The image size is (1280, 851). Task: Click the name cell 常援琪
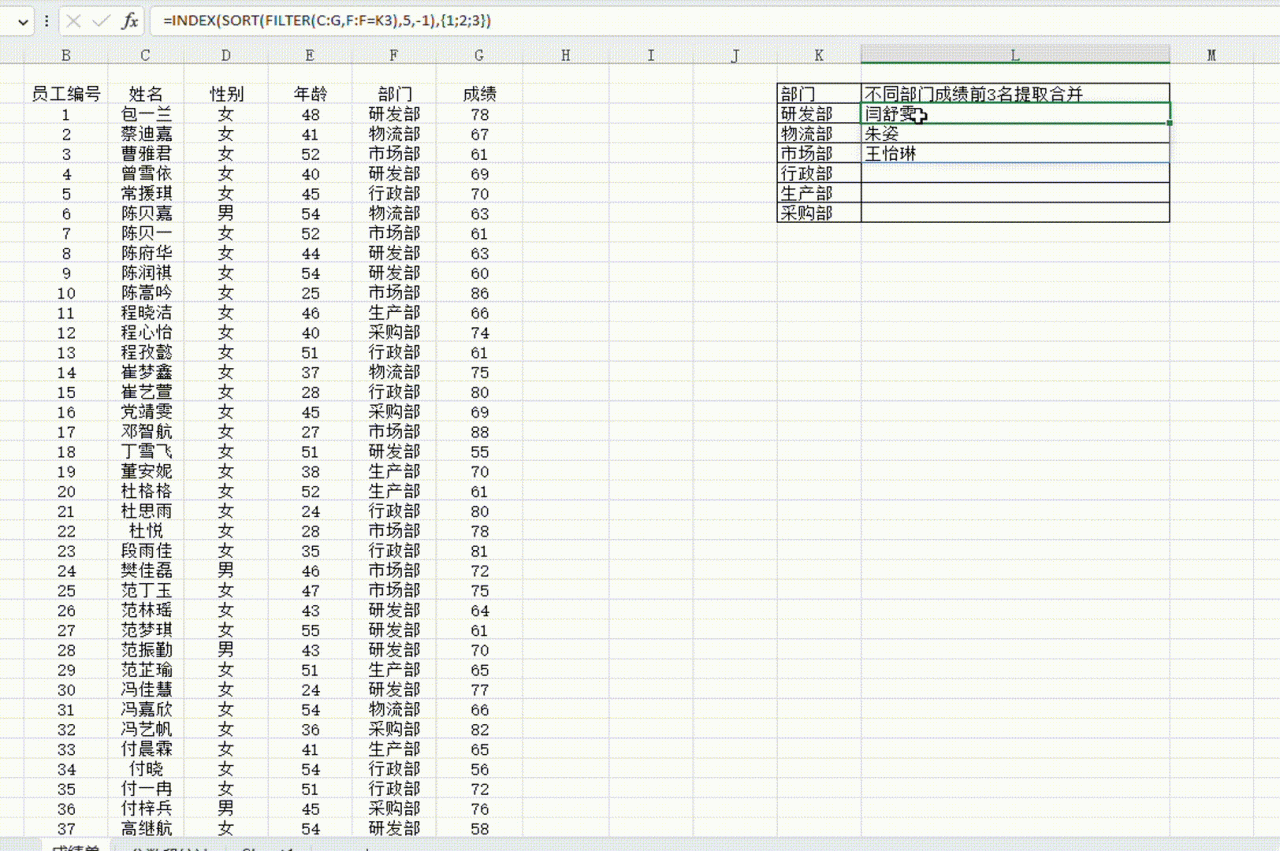coord(146,193)
